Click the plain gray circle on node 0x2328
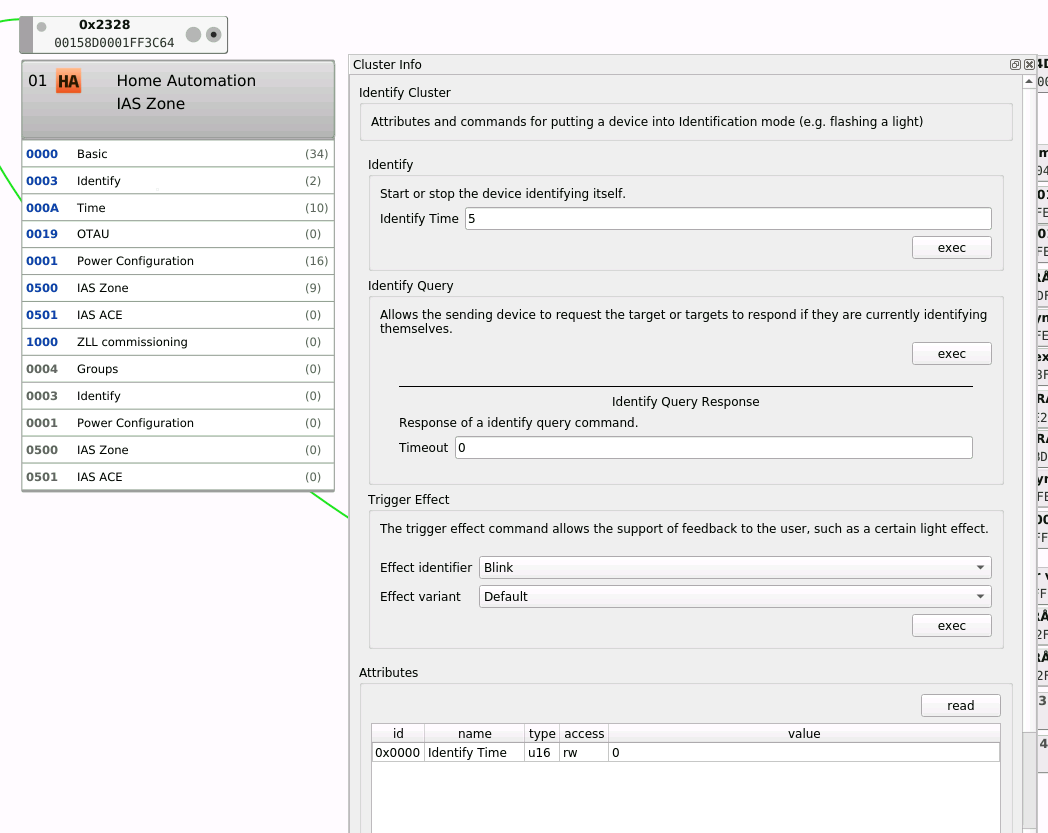1048x833 pixels. 193,34
